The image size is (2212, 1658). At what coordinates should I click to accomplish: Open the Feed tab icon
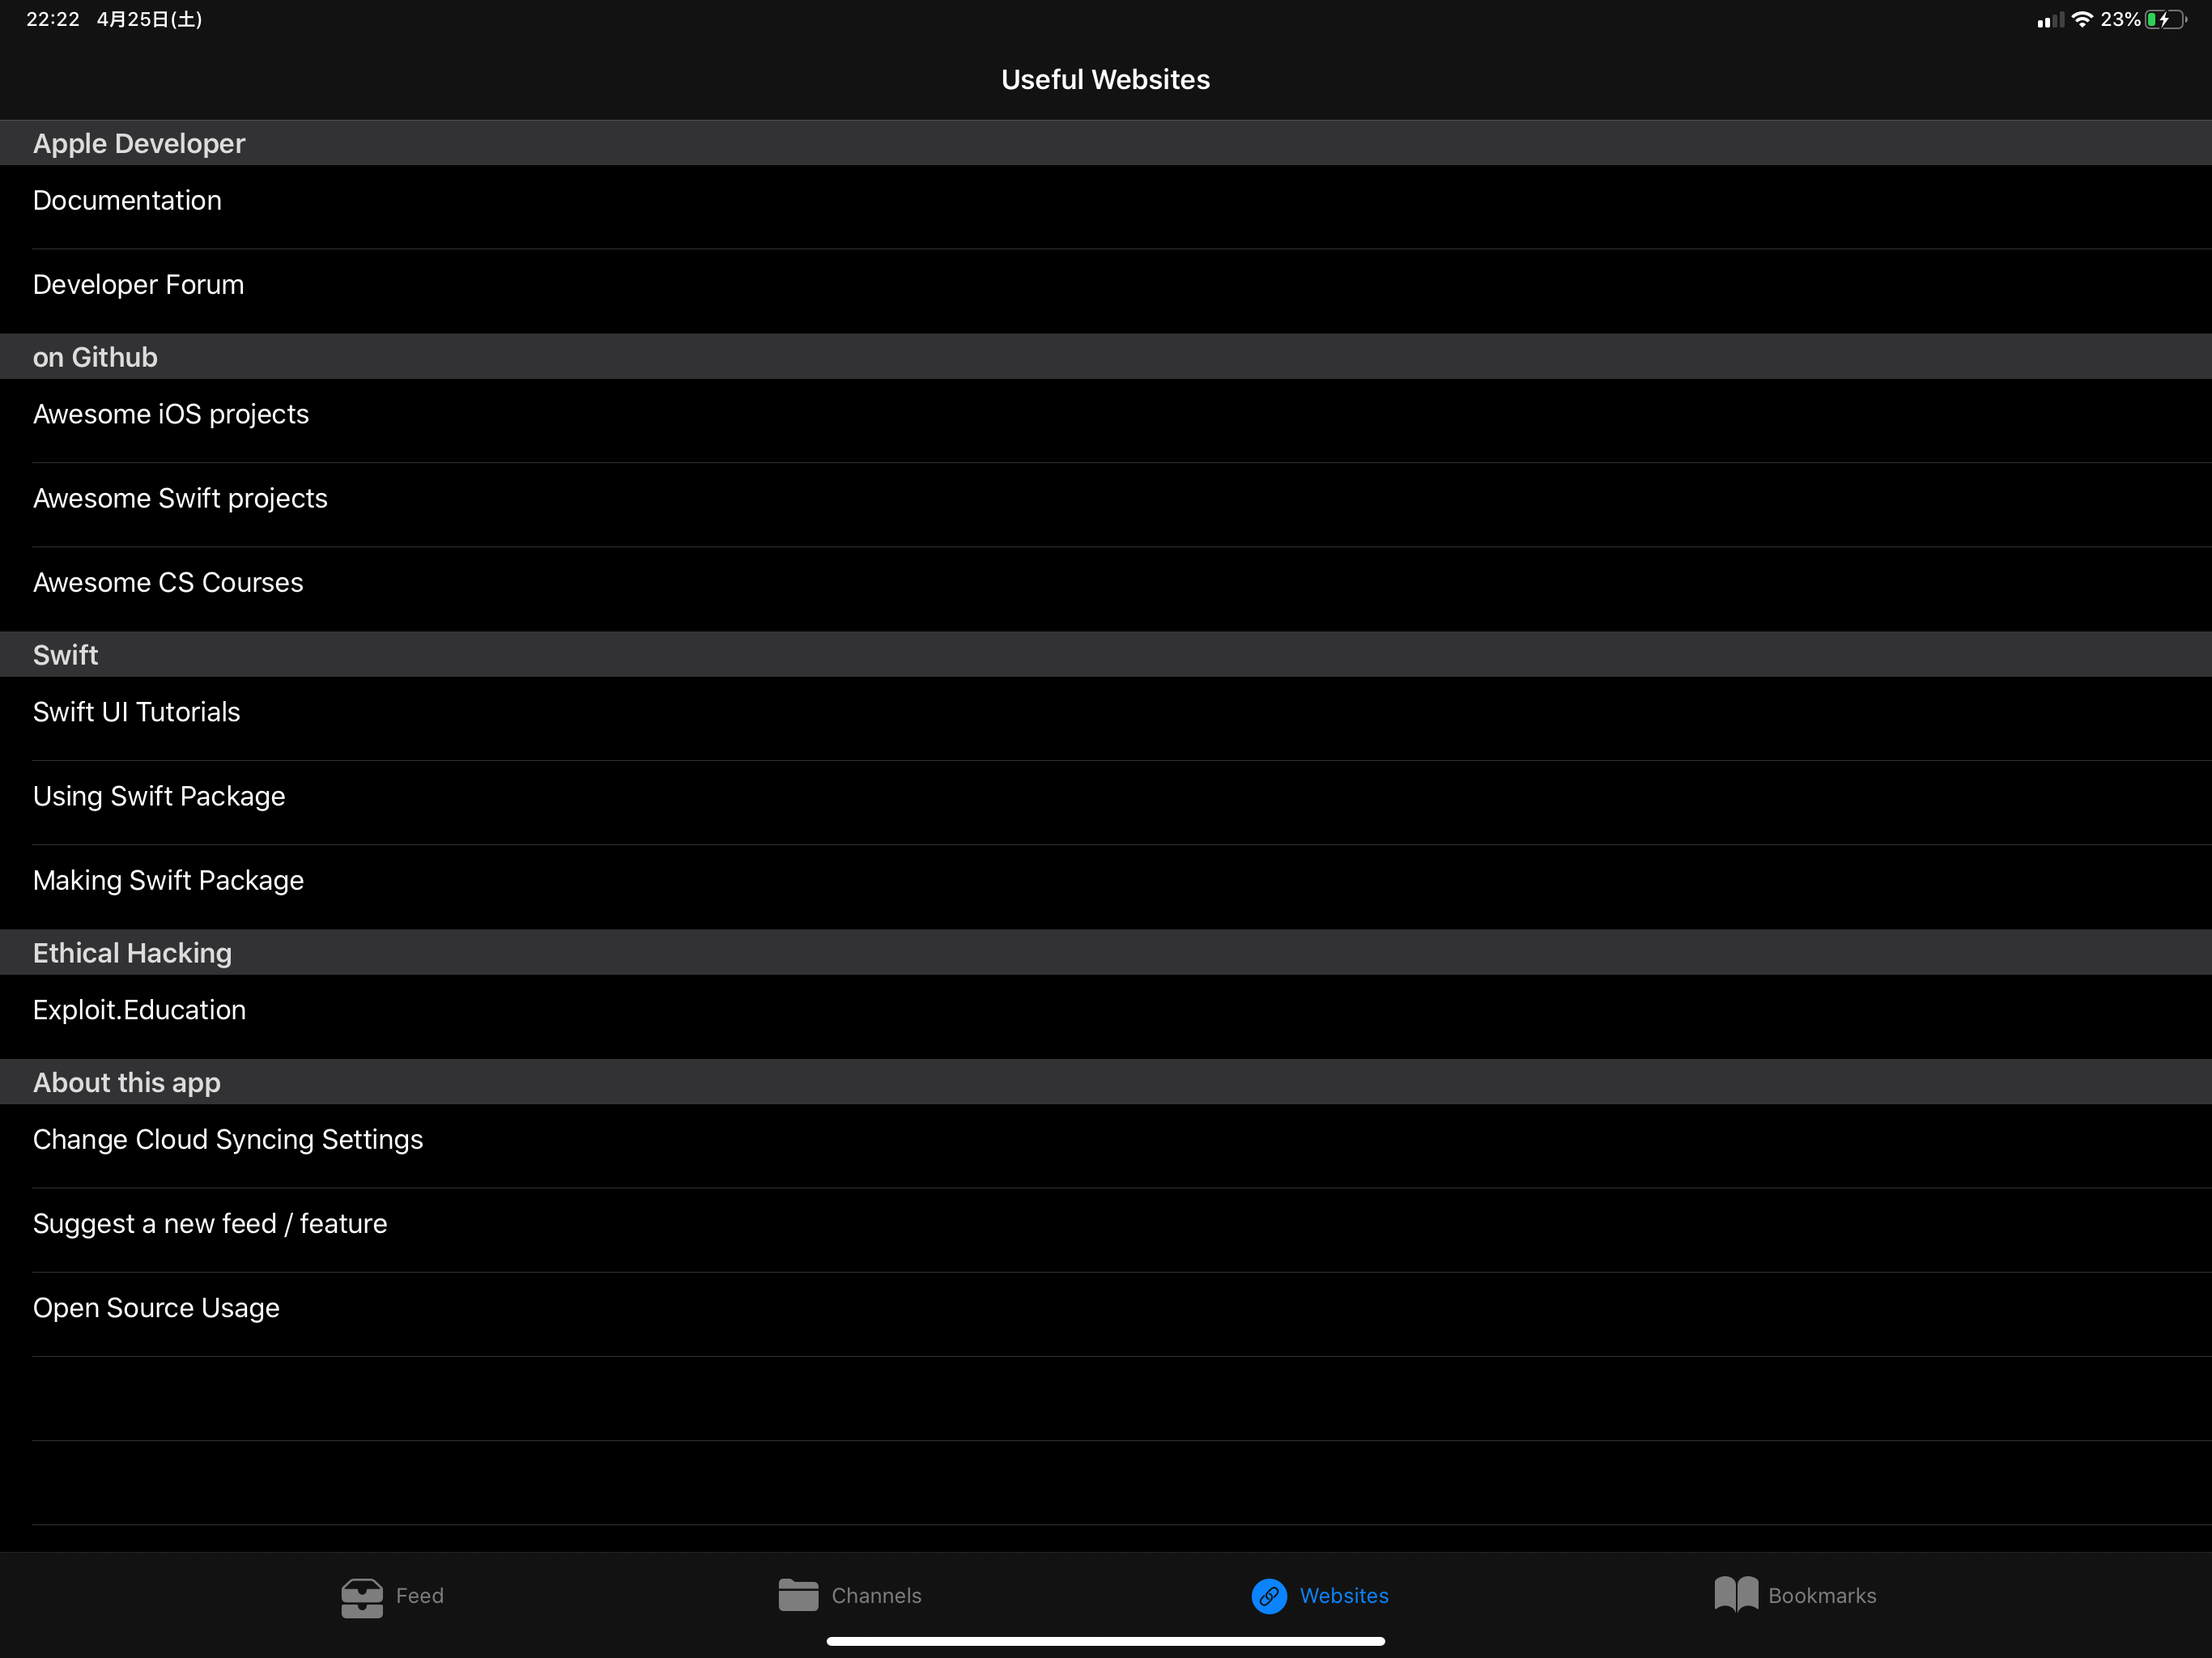(x=361, y=1597)
